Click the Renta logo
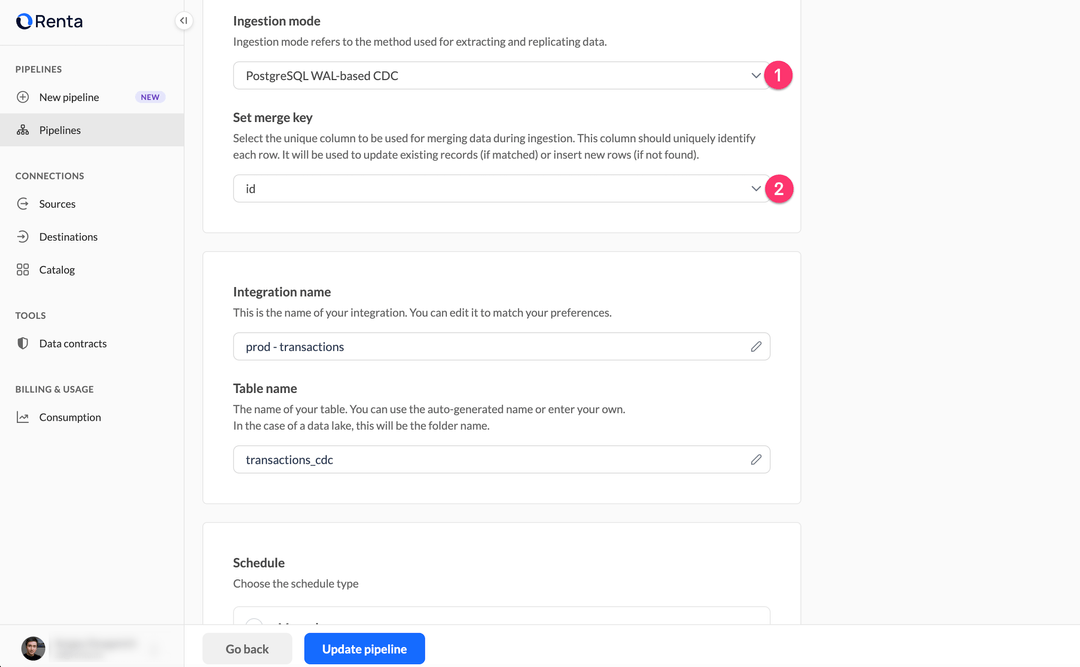1080x667 pixels. pos(49,21)
